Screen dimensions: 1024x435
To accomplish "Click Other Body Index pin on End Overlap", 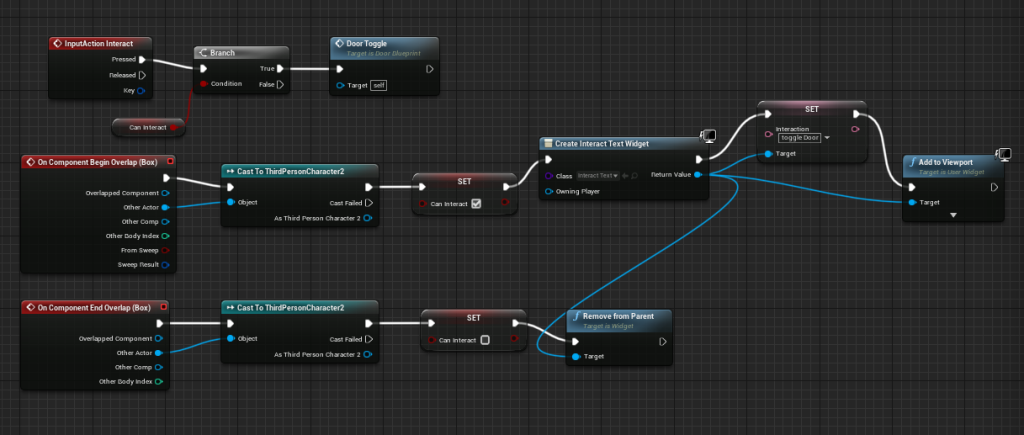I will coord(157,381).
